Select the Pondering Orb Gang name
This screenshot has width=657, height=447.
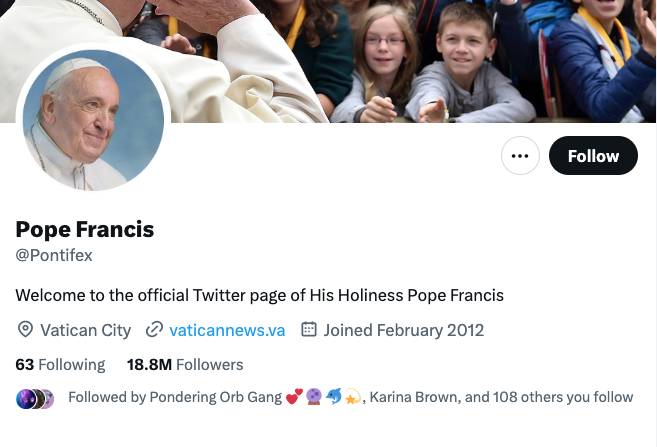215,397
